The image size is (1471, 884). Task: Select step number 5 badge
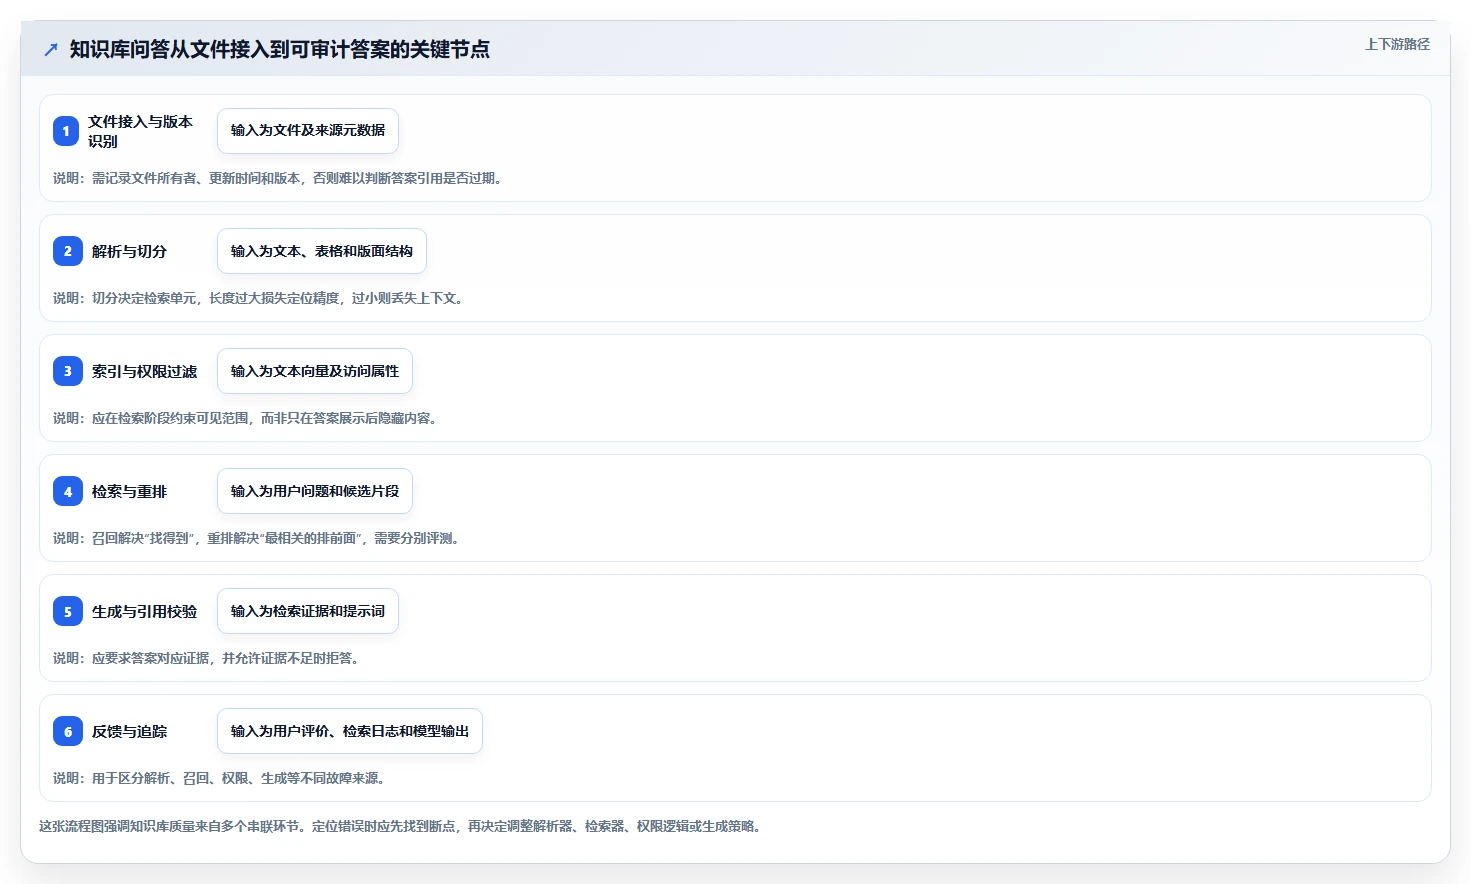point(68,611)
